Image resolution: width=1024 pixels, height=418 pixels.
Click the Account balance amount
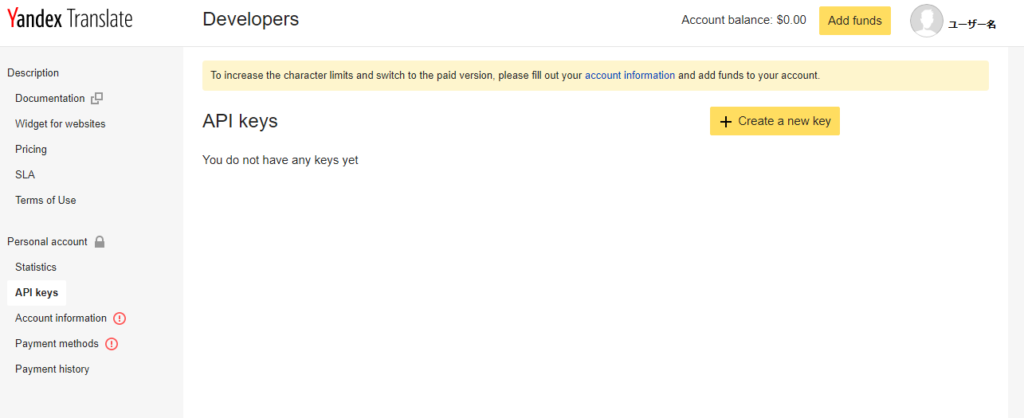(791, 20)
